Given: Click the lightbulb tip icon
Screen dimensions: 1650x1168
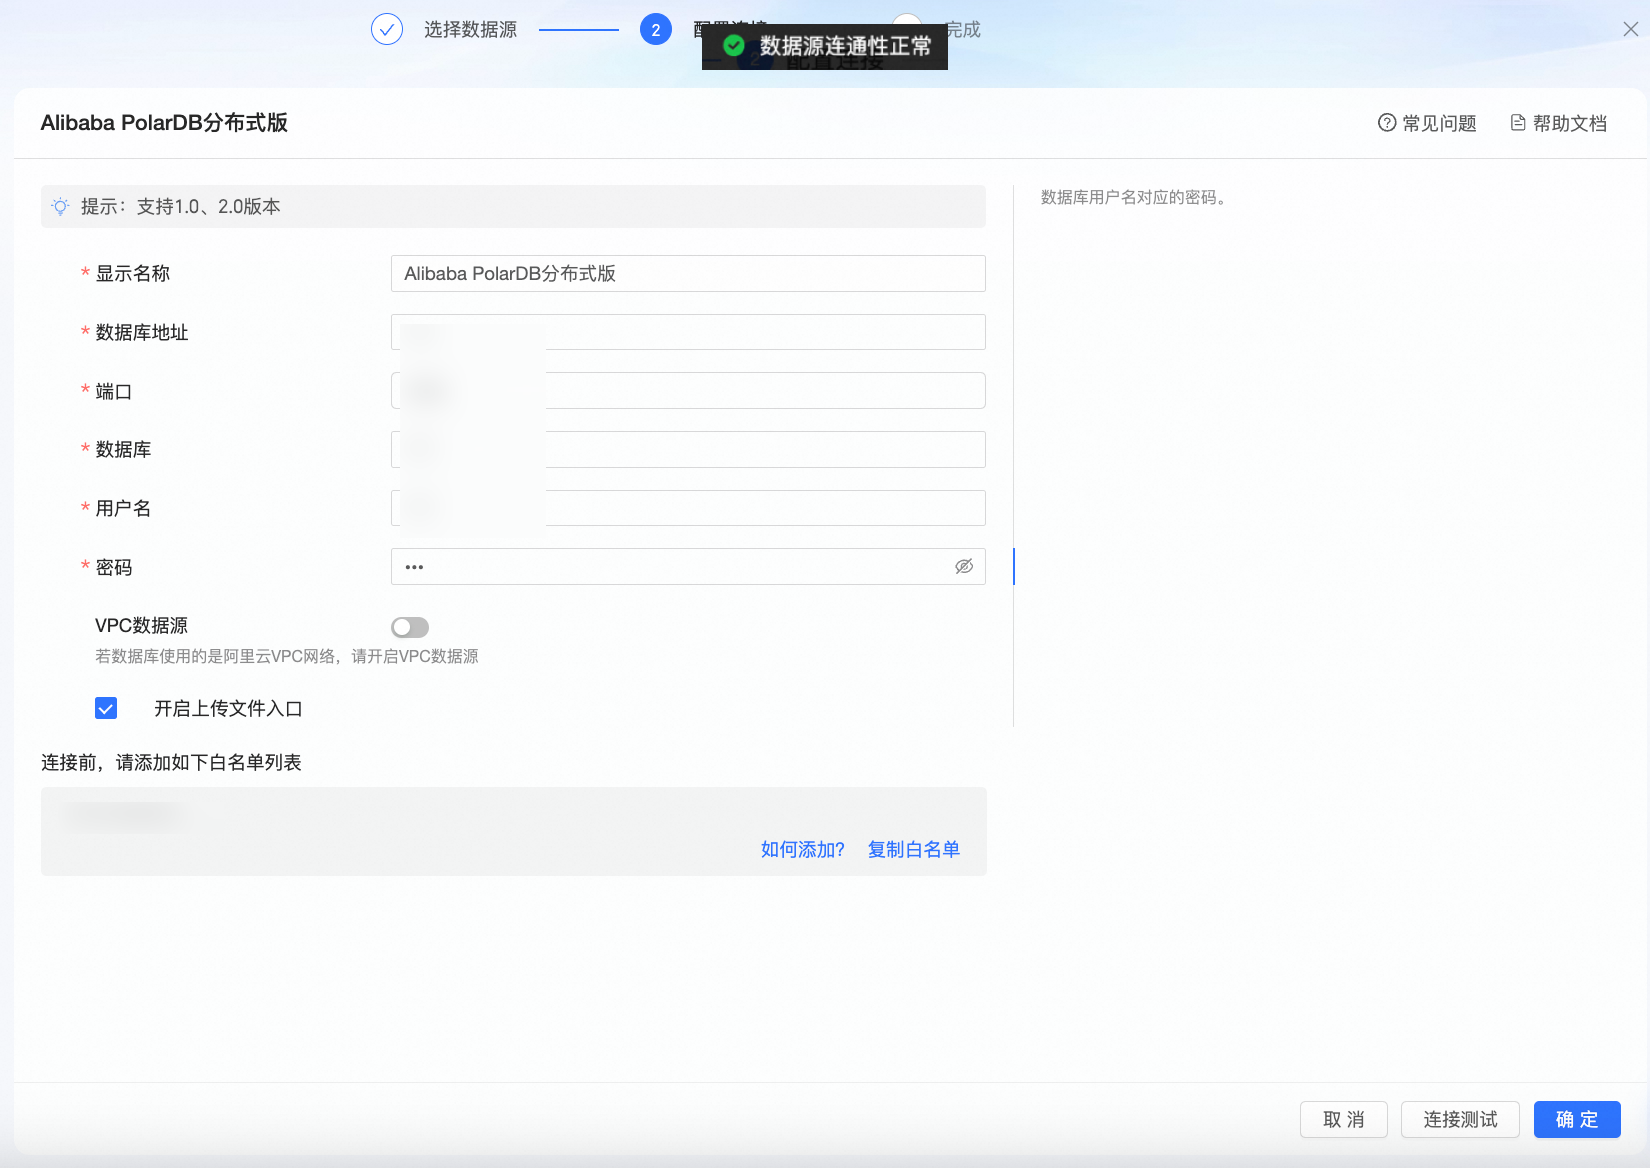Looking at the screenshot, I should (x=61, y=206).
